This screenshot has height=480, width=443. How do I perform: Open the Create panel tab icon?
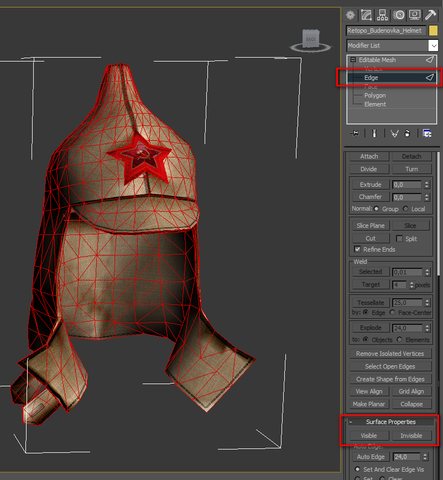pyautogui.click(x=350, y=15)
